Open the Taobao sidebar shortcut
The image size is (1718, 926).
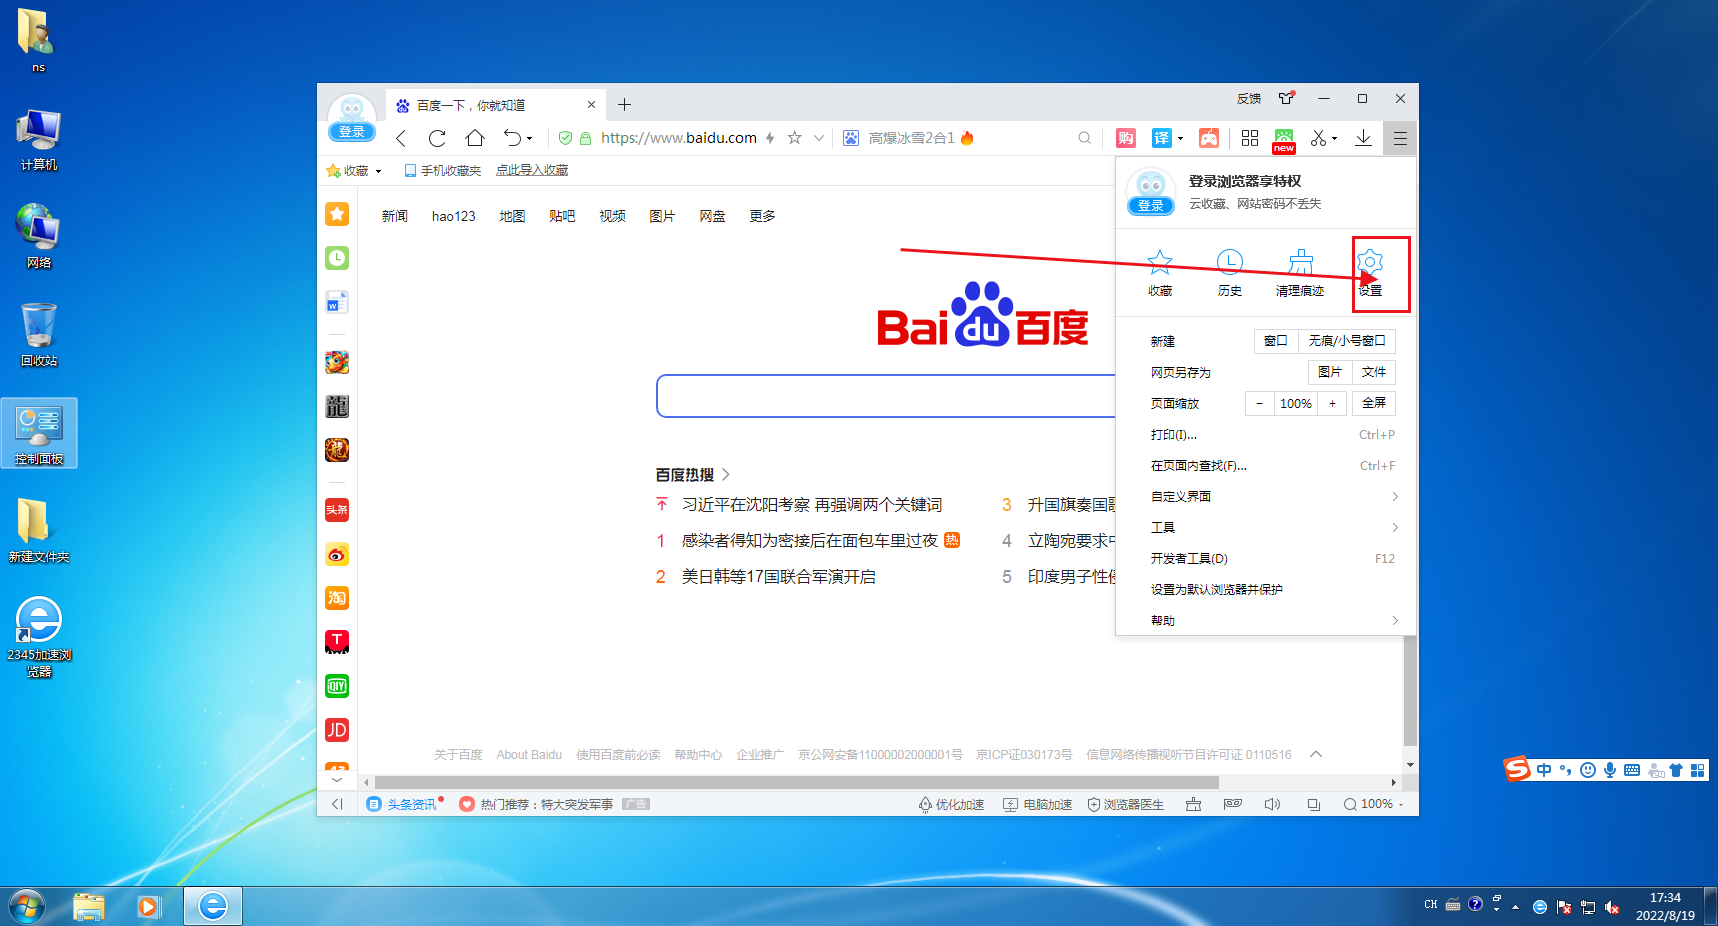[x=337, y=598]
